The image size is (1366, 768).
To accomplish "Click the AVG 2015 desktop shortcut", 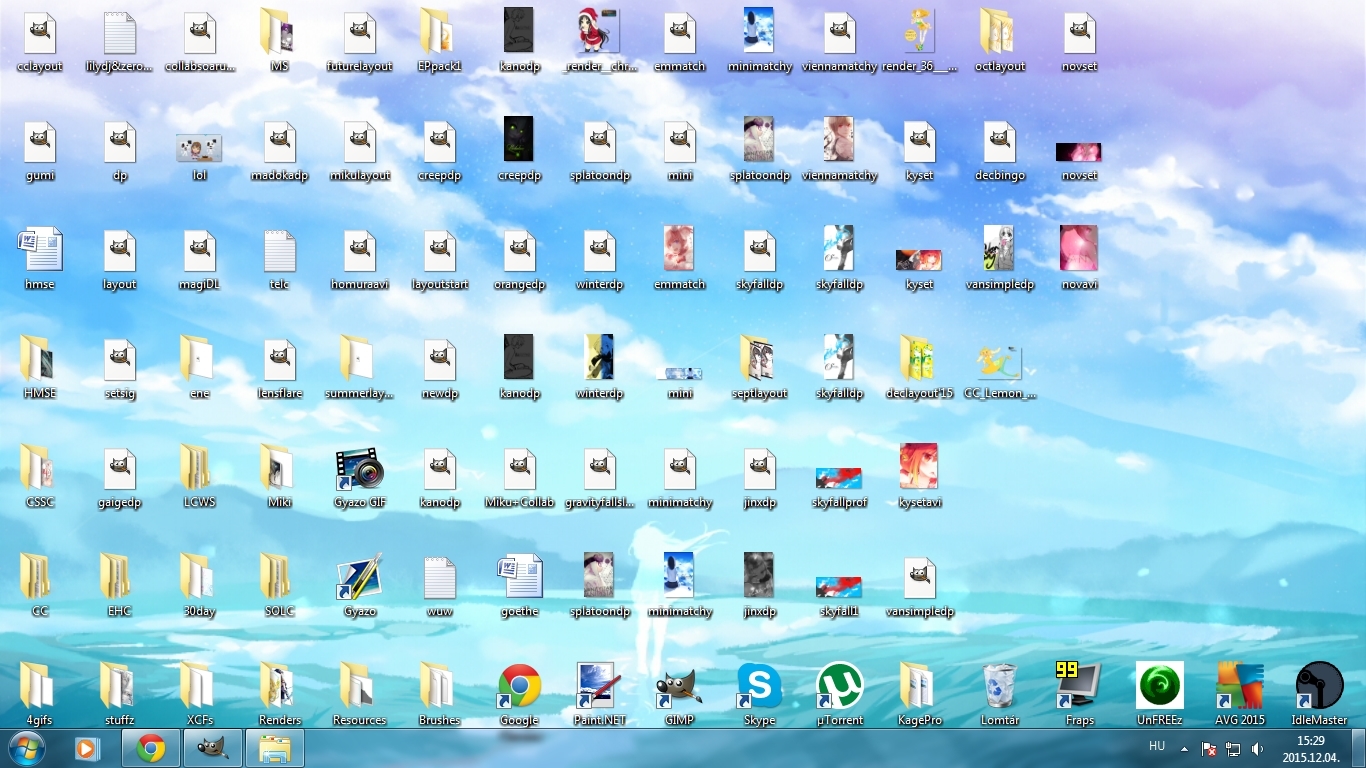I will (x=1239, y=687).
